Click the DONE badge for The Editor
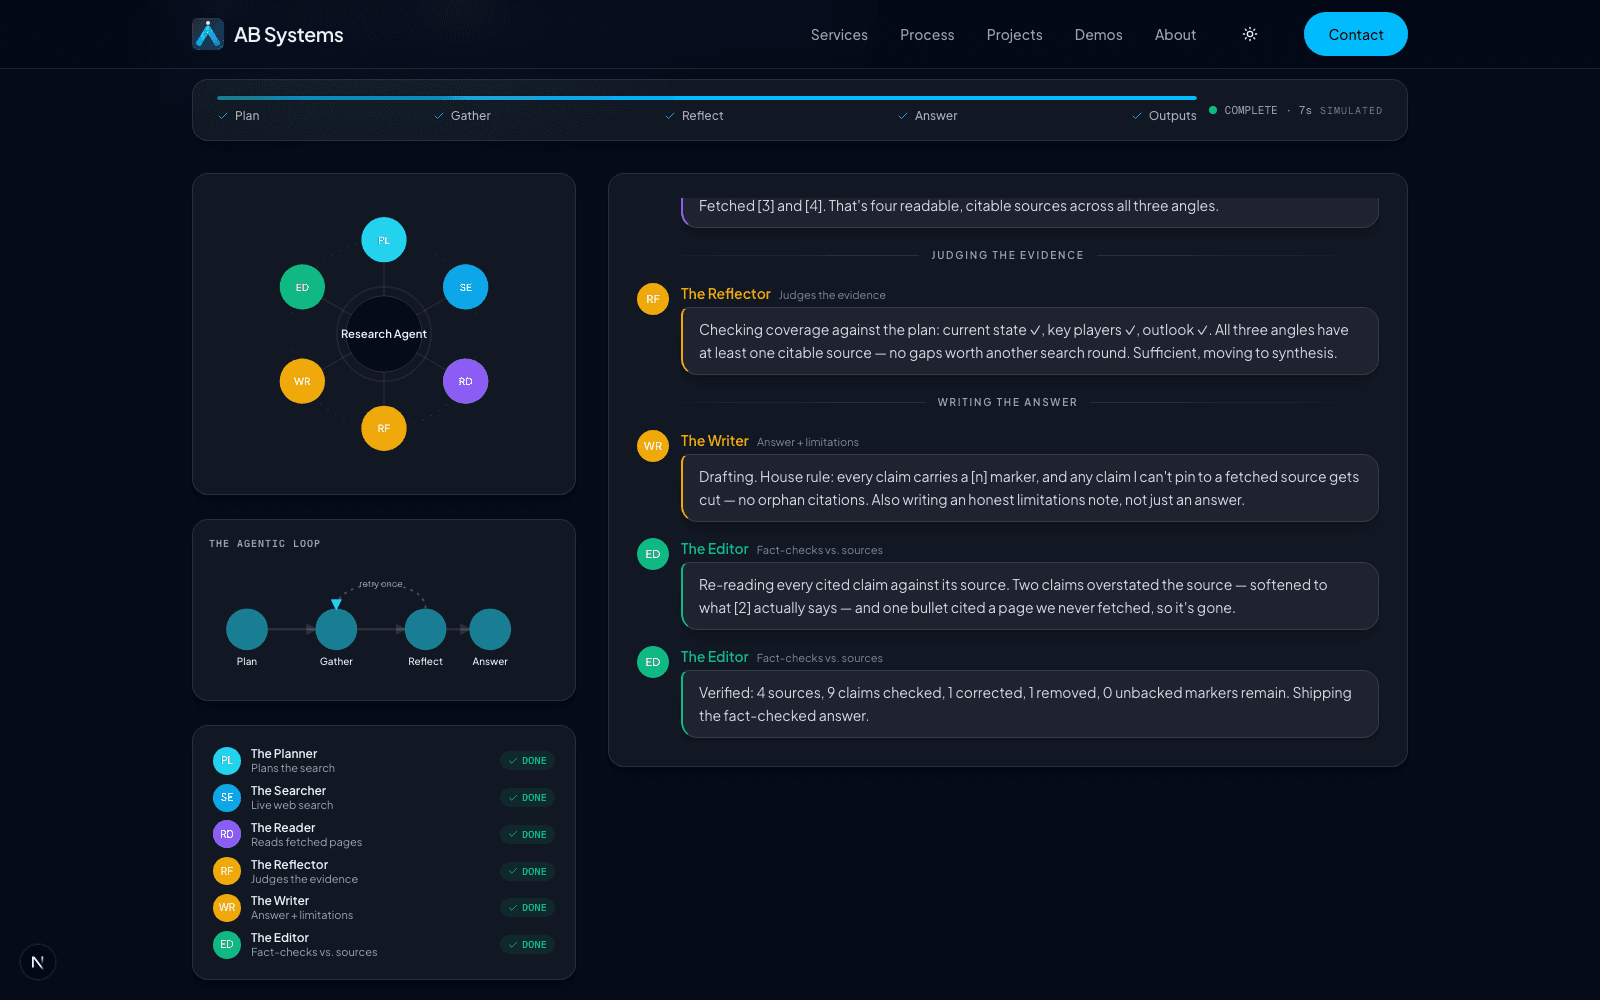Image resolution: width=1600 pixels, height=1000 pixels. pyautogui.click(x=527, y=945)
